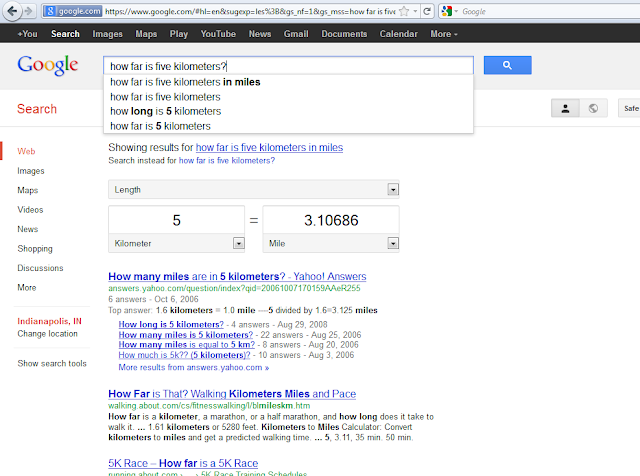Select News in left sidebar

pos(27,229)
